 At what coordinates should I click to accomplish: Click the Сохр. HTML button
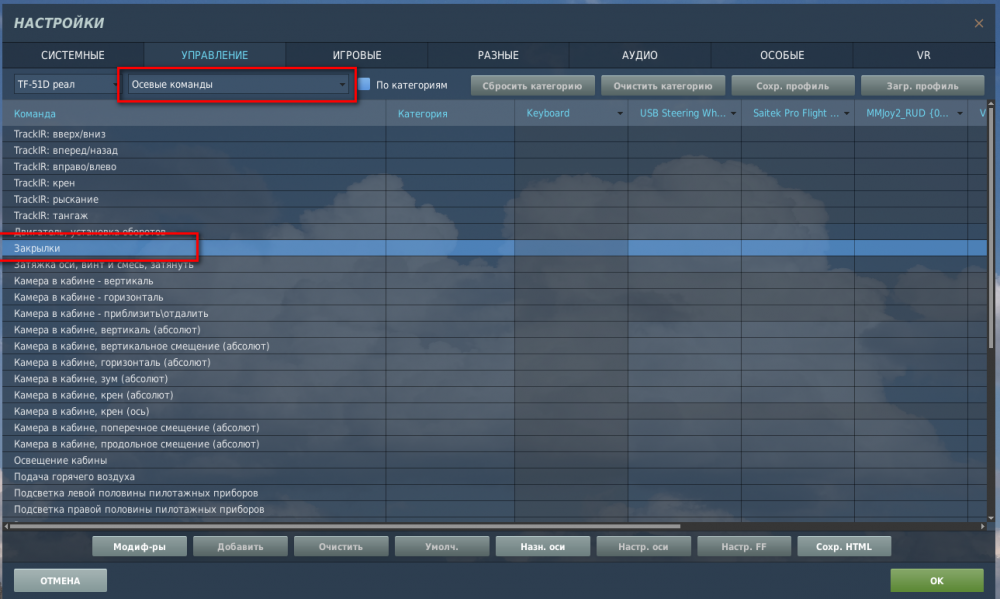click(844, 547)
